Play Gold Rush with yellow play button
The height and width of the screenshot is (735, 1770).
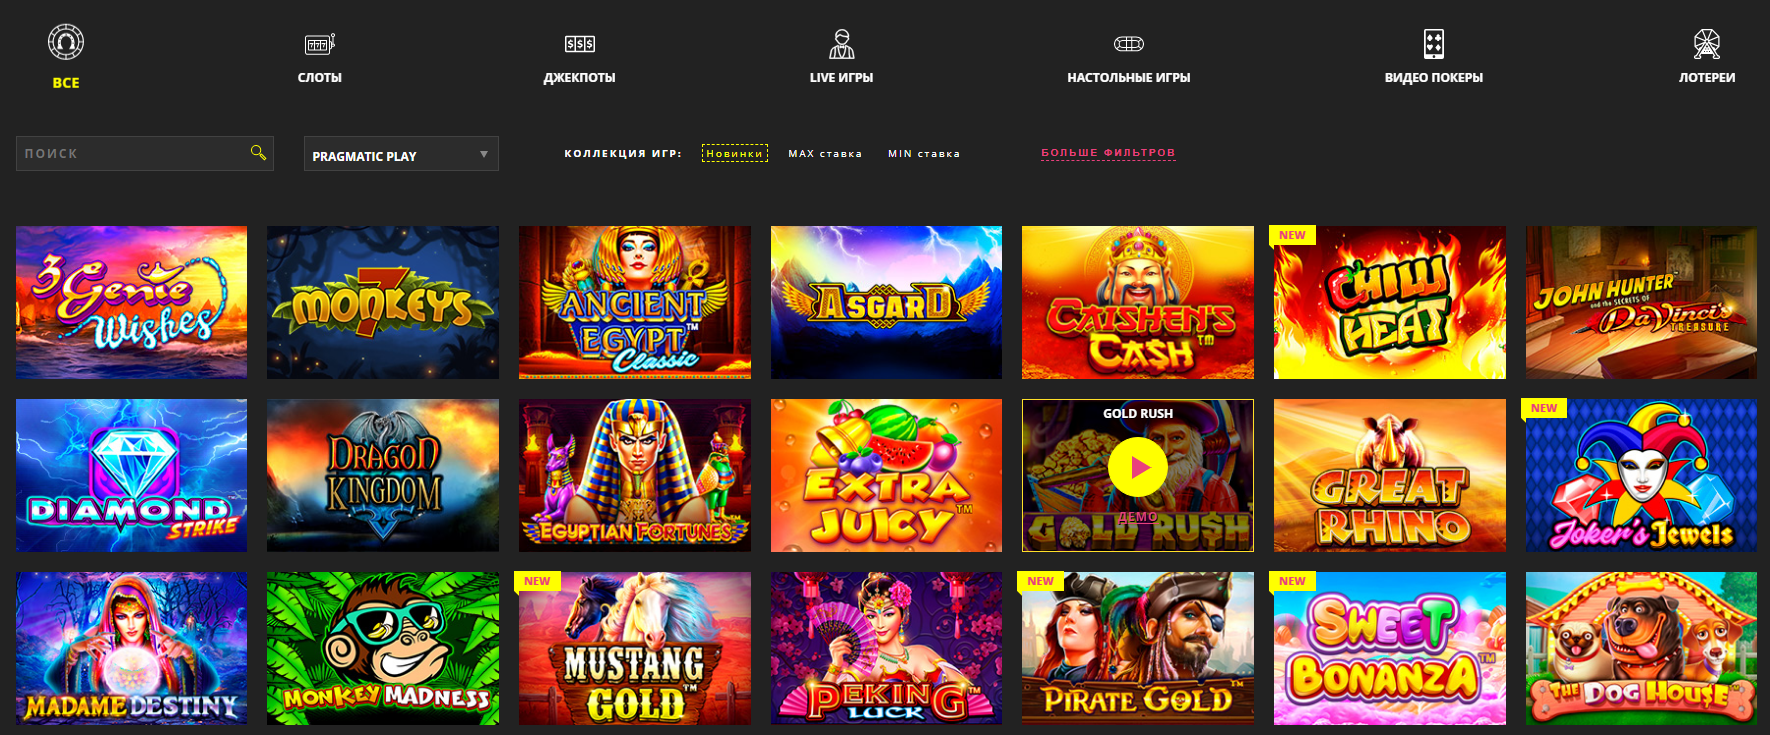pos(1138,467)
